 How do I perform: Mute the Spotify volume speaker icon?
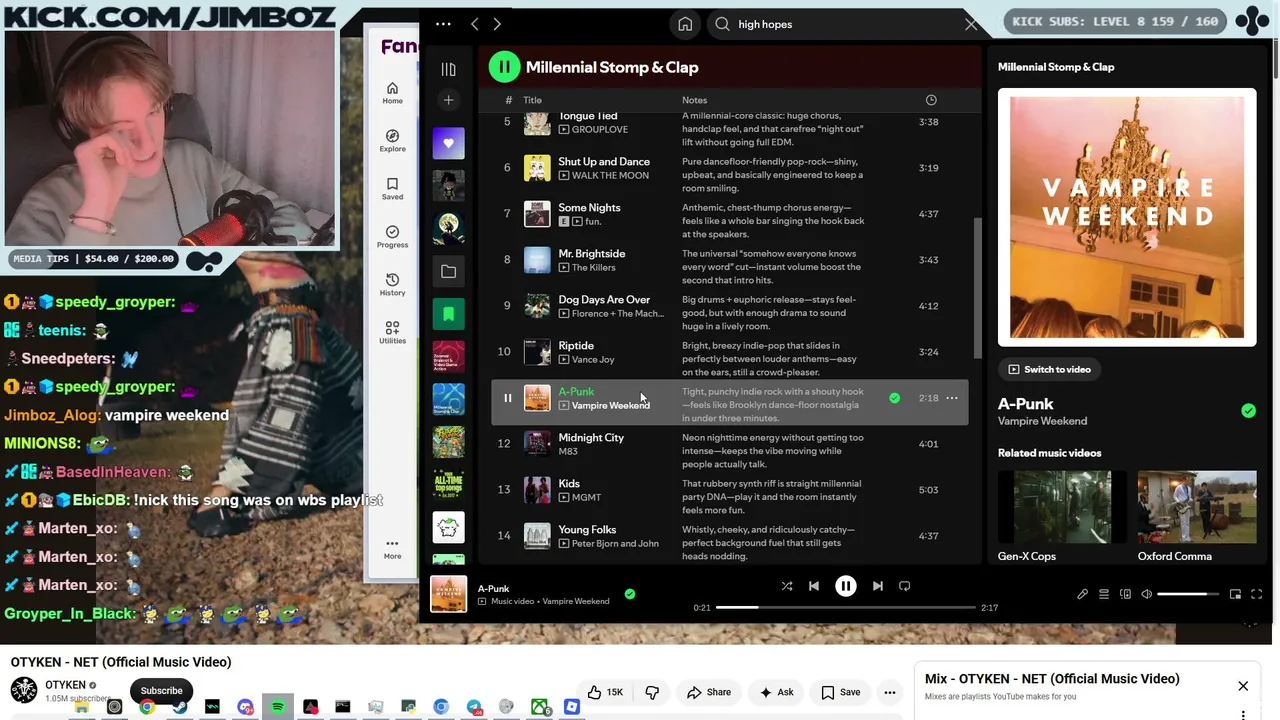click(x=1147, y=594)
